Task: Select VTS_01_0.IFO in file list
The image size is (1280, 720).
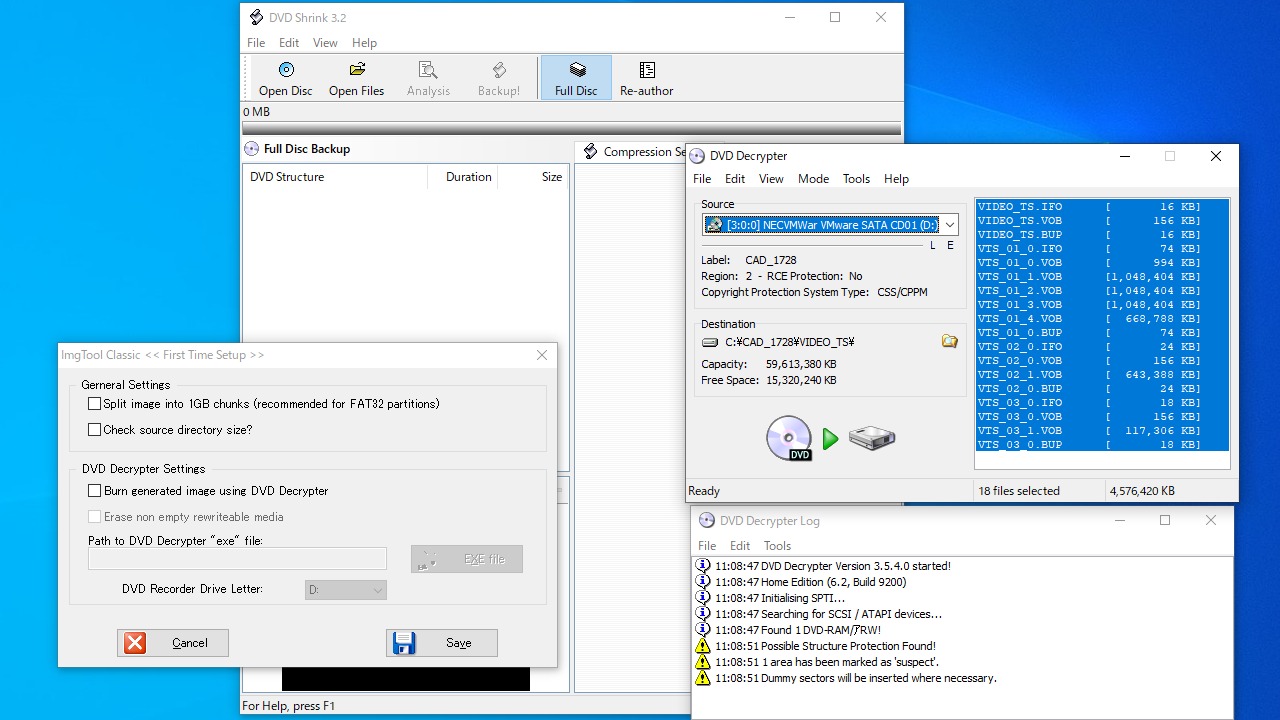Action: tap(1102, 249)
